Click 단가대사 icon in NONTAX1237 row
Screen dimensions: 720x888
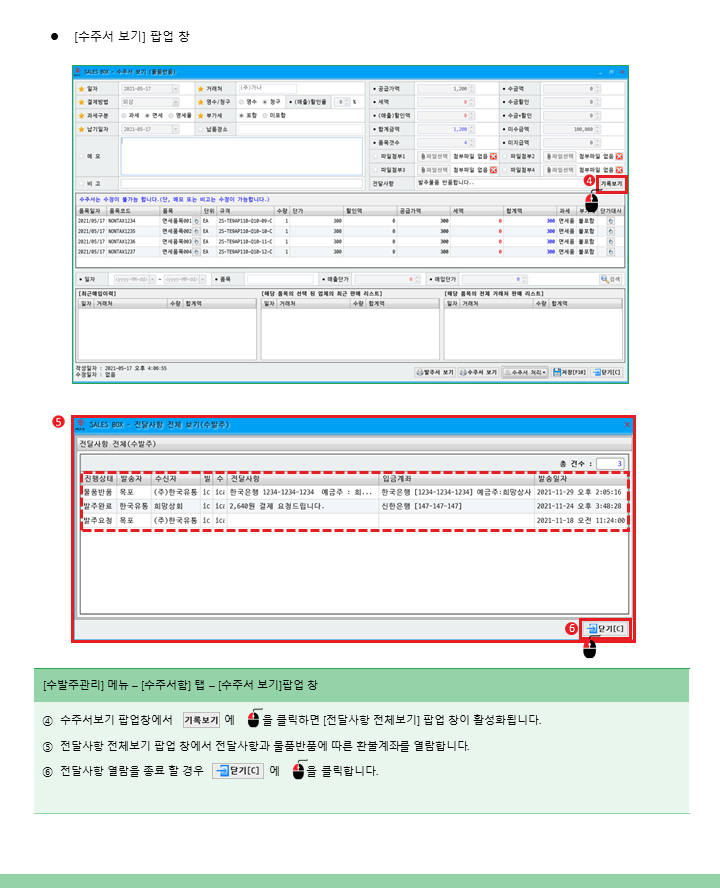click(611, 251)
